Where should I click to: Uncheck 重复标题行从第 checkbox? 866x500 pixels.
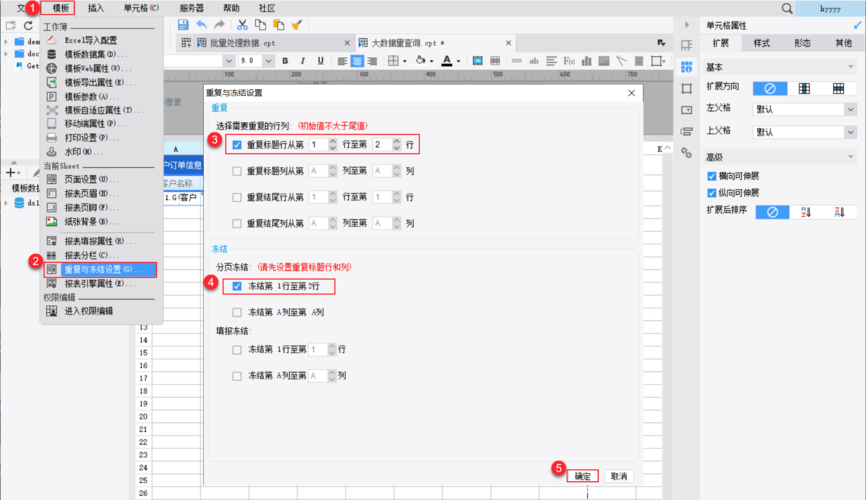[x=237, y=145]
